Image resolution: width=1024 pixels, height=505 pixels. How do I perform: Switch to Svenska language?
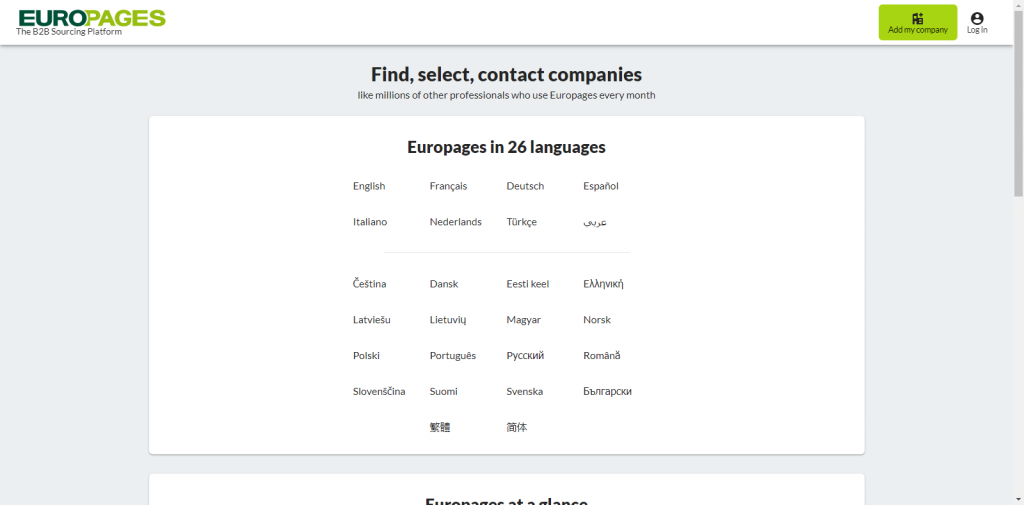pyautogui.click(x=524, y=392)
